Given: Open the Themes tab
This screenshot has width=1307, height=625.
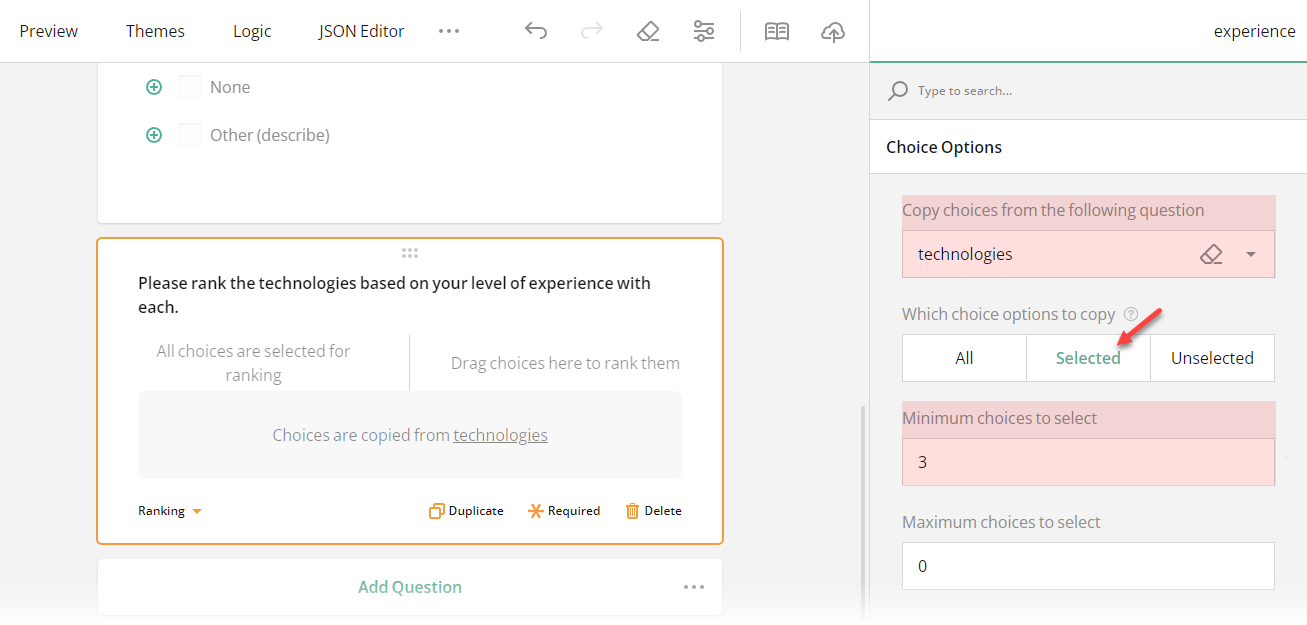Looking at the screenshot, I should click(155, 31).
